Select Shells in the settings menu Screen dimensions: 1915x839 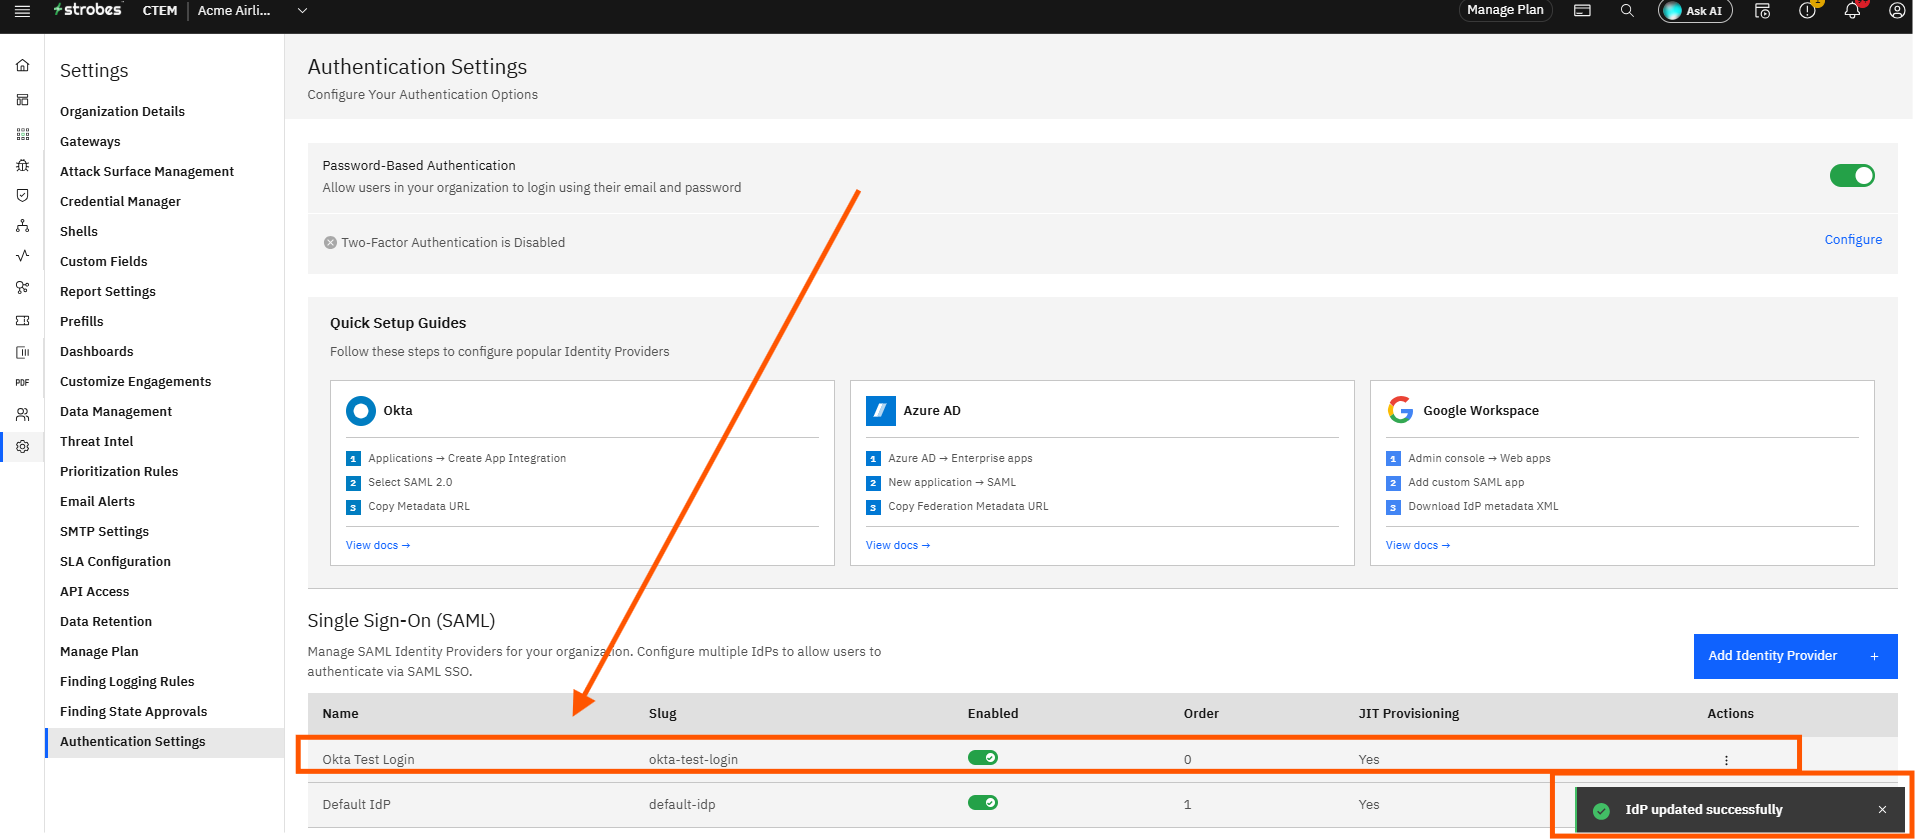click(79, 231)
